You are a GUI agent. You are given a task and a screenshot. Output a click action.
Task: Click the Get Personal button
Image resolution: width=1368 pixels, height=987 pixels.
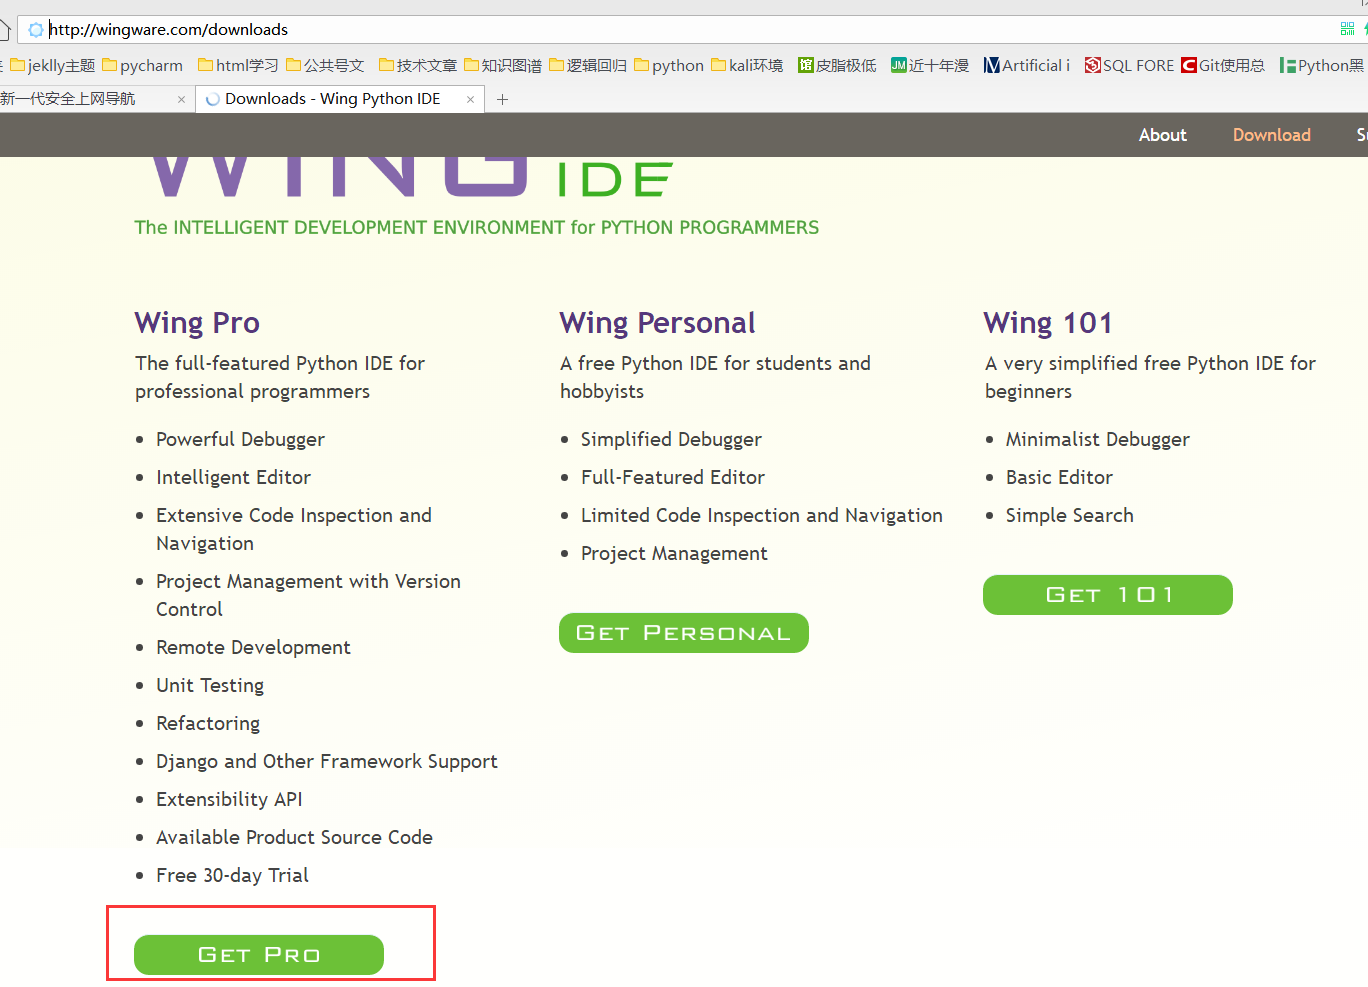[x=684, y=633]
